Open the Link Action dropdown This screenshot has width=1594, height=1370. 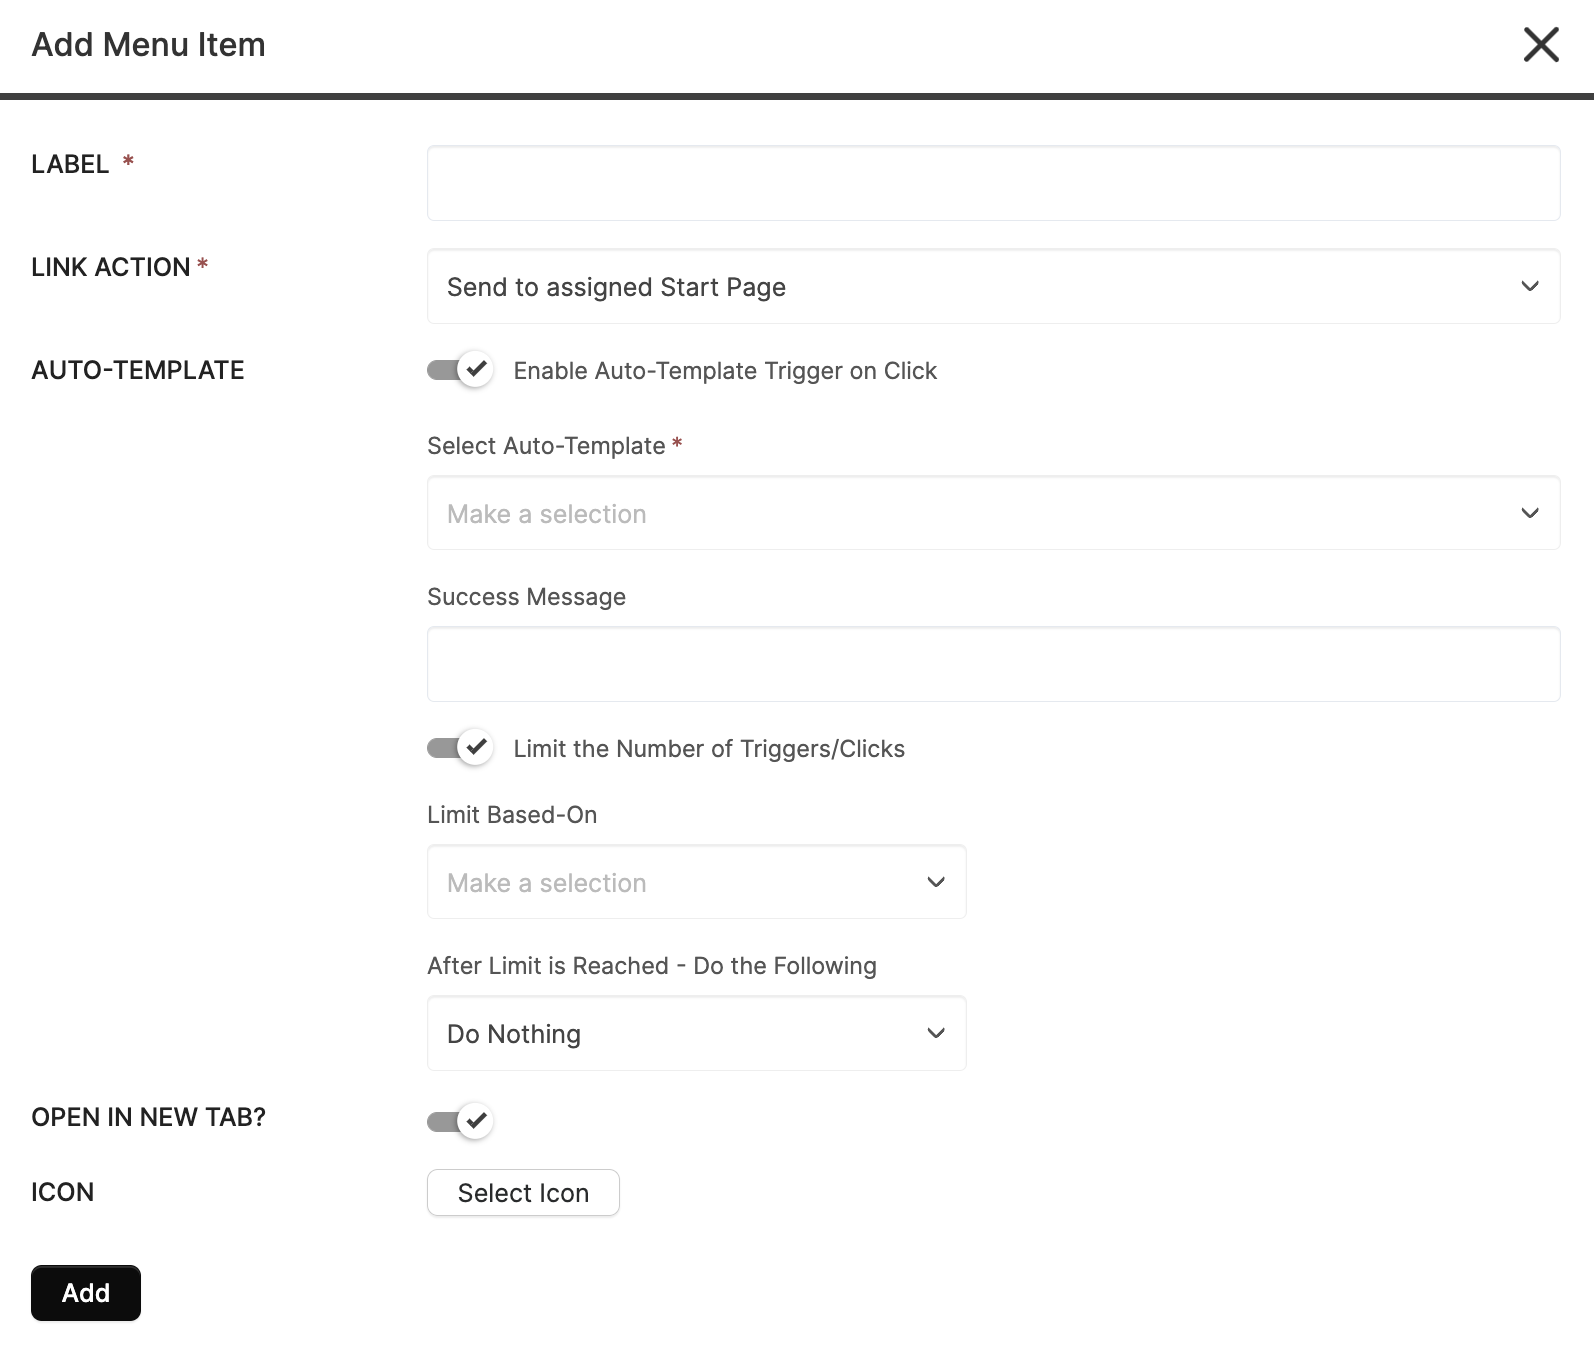tap(993, 286)
